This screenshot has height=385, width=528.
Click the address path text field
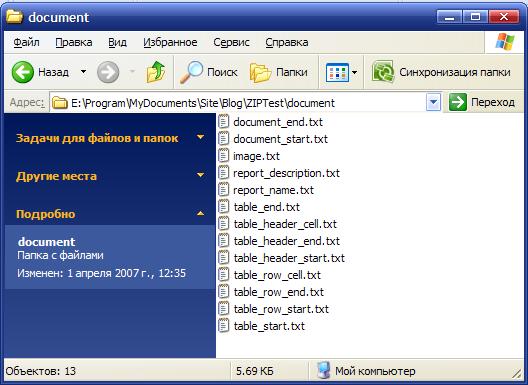pyautogui.click(x=239, y=102)
